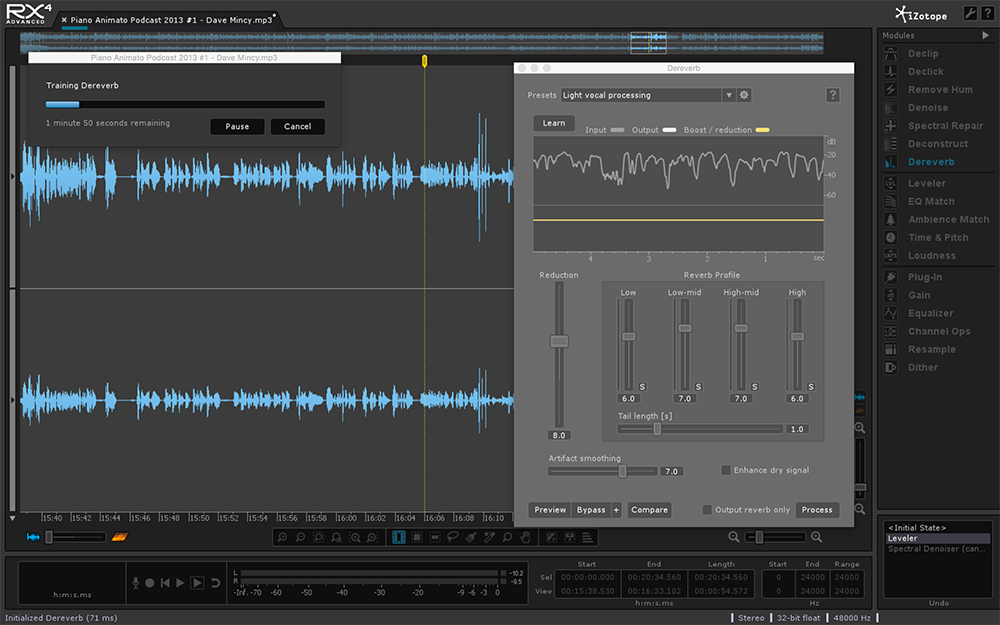Click the Record transport button

[149, 582]
